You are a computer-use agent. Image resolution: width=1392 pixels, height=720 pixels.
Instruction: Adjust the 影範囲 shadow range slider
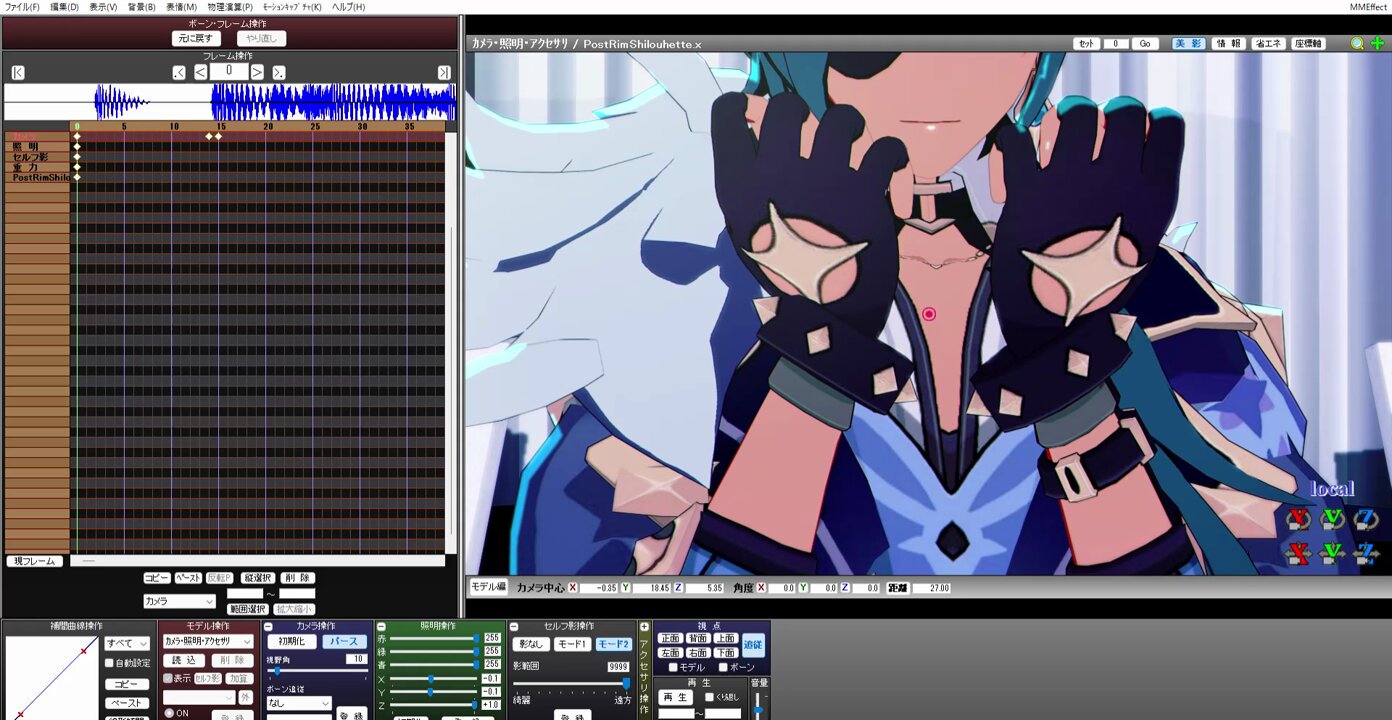(572, 684)
